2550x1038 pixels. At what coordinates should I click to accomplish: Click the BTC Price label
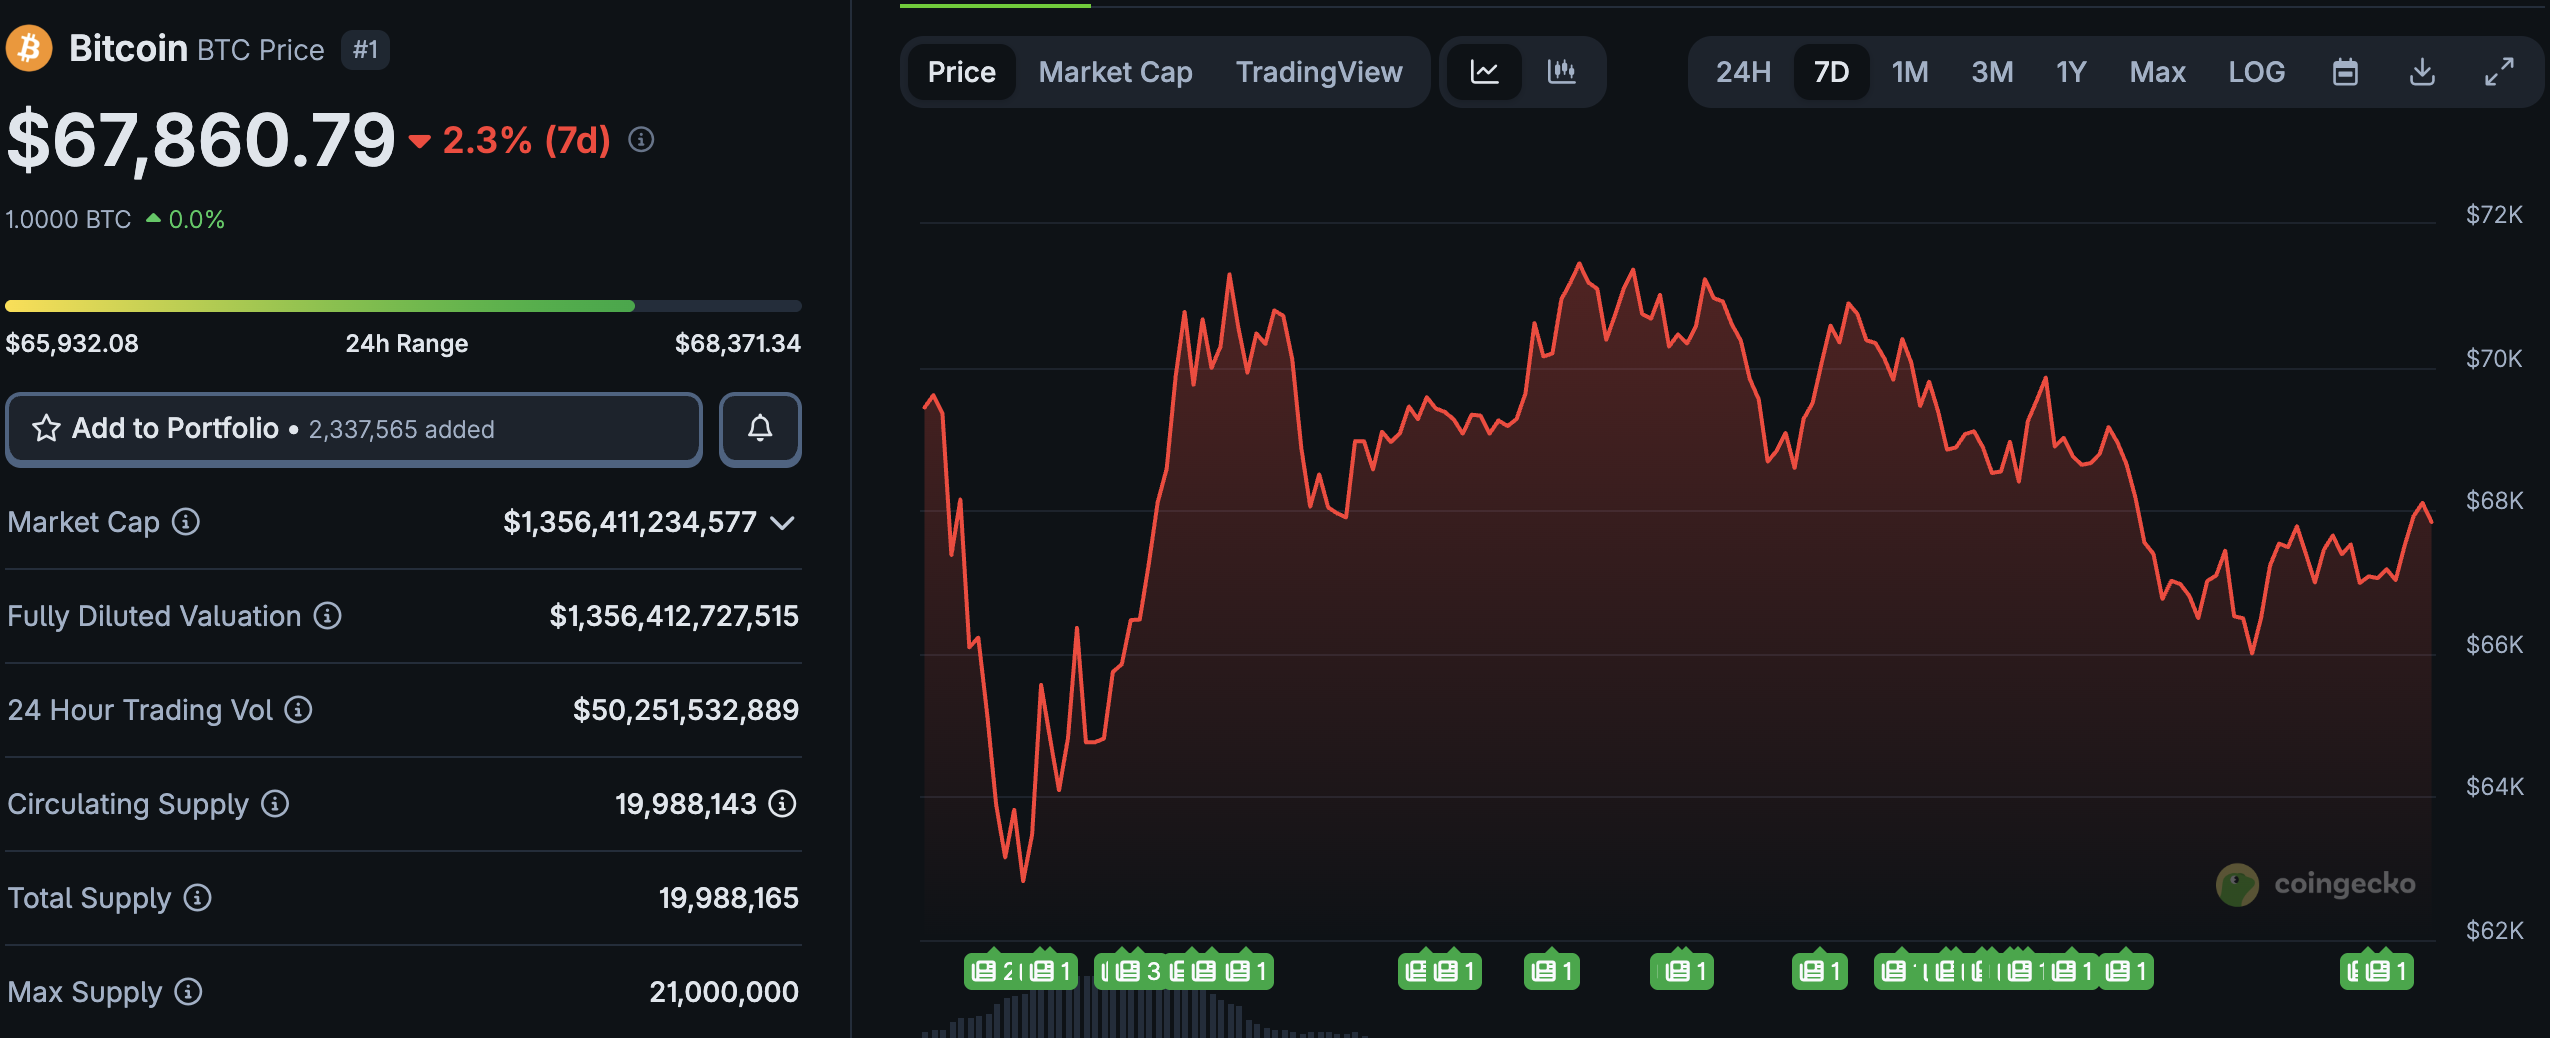point(261,50)
